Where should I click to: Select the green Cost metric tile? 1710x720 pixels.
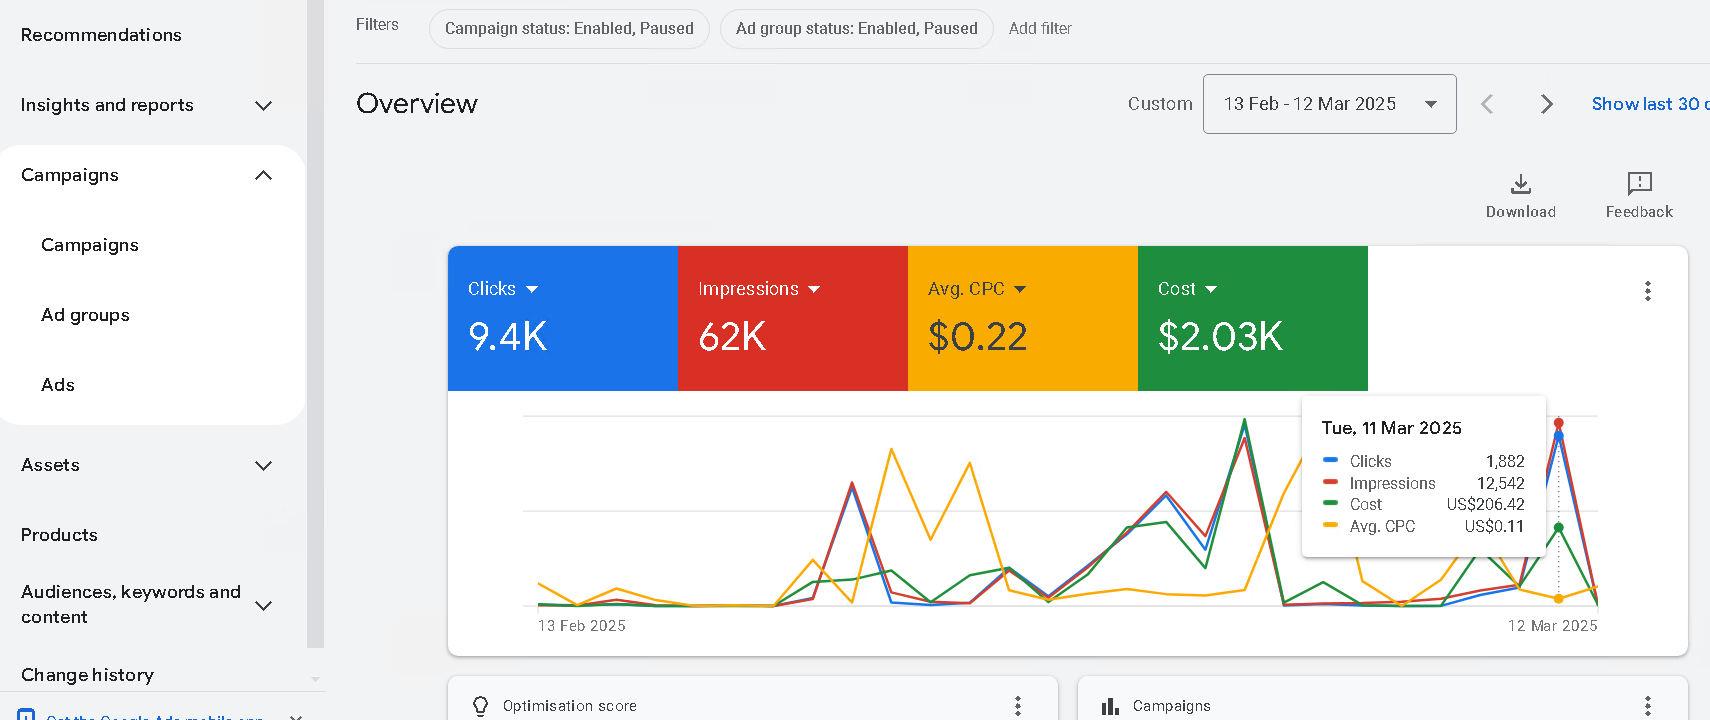tap(1253, 318)
